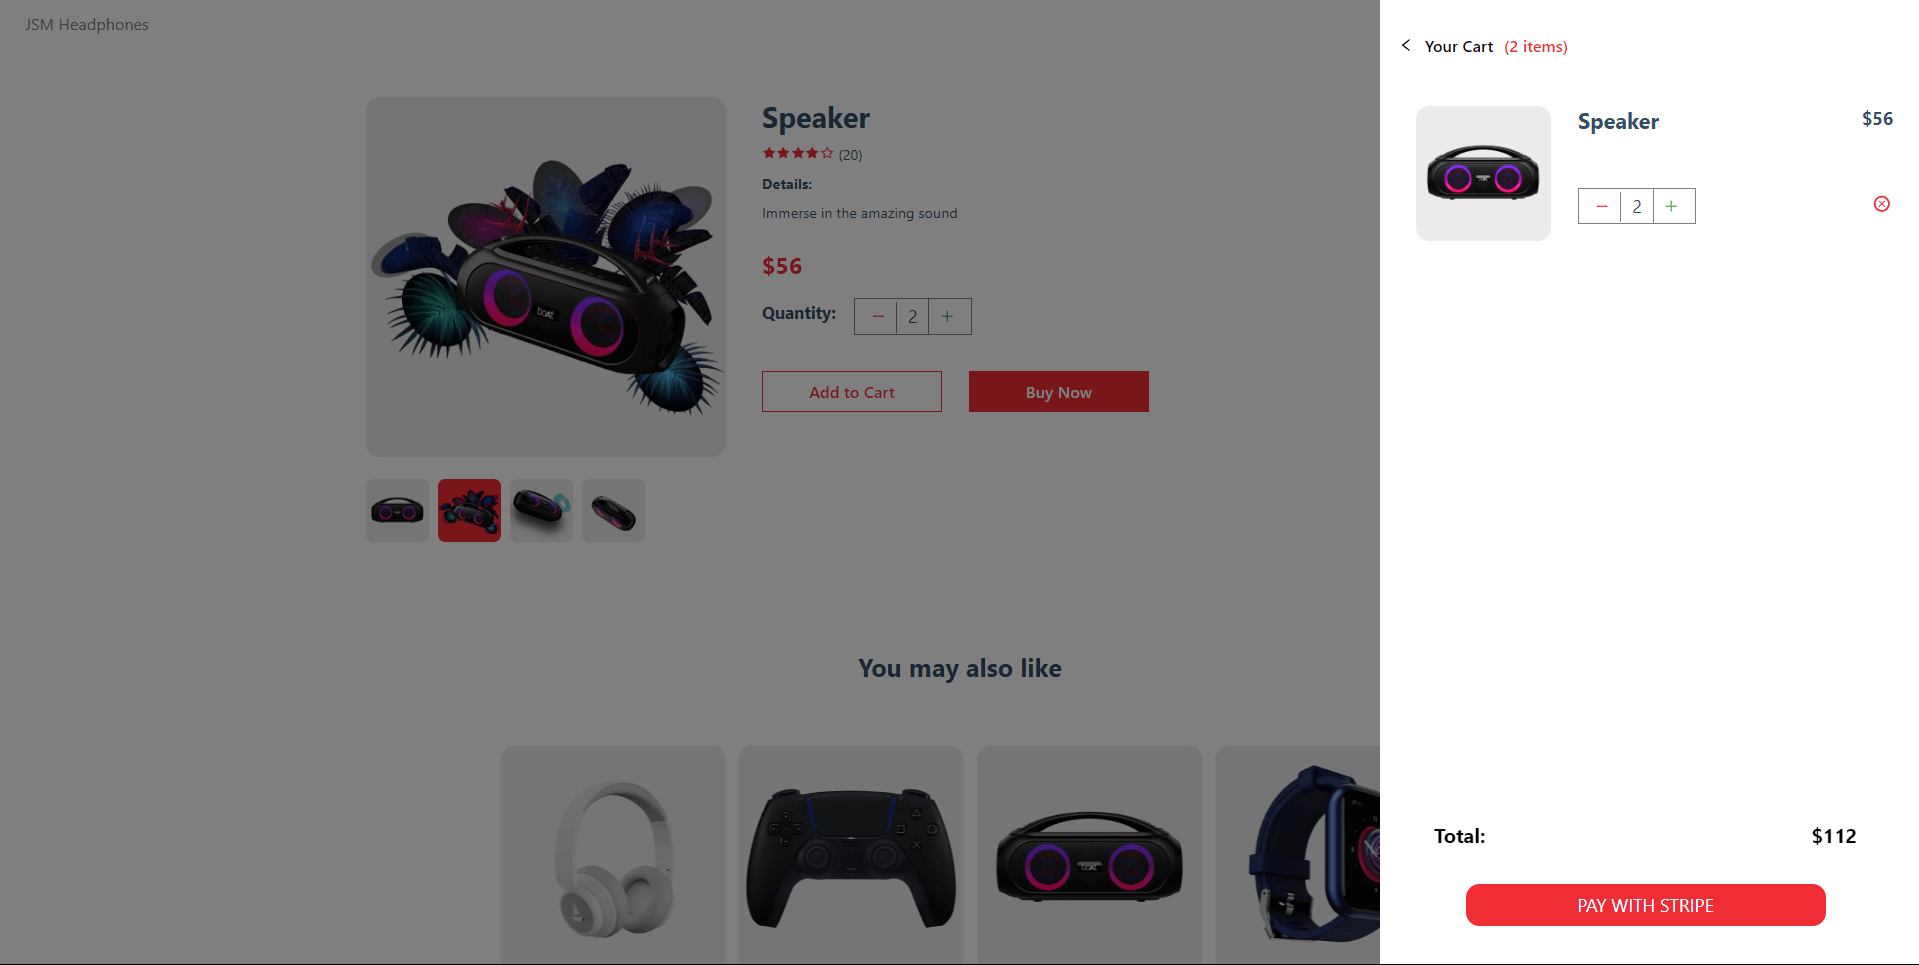Open JSM Headphones home link
Image resolution: width=1919 pixels, height=965 pixels.
[x=87, y=24]
